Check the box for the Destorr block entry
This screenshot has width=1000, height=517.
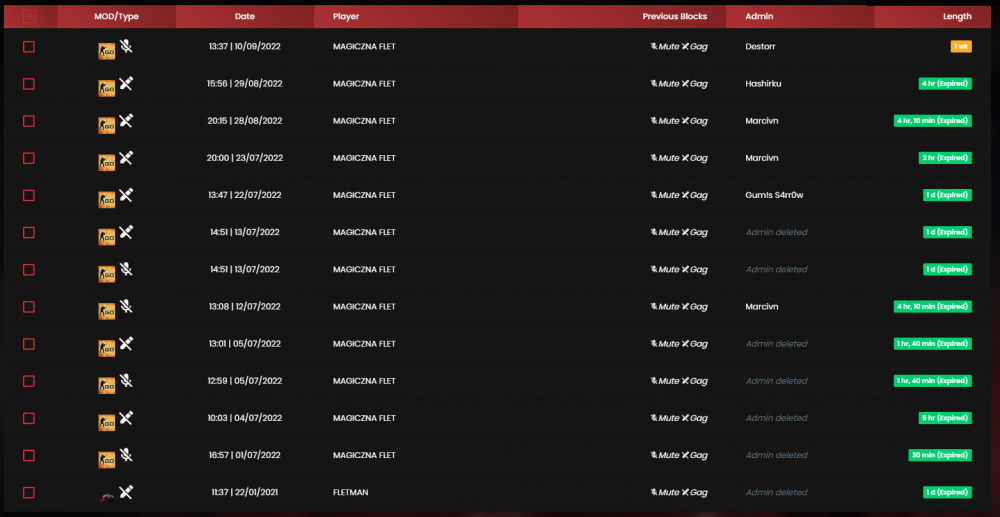29,47
